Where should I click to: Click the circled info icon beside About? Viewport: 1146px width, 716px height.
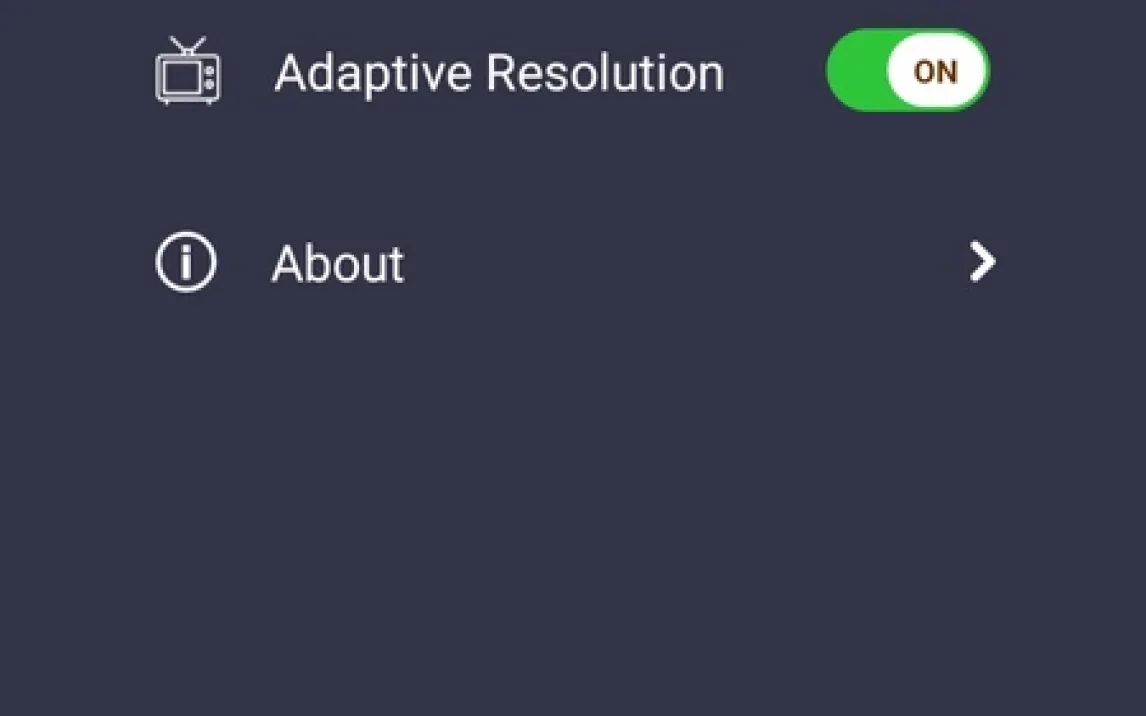click(186, 263)
